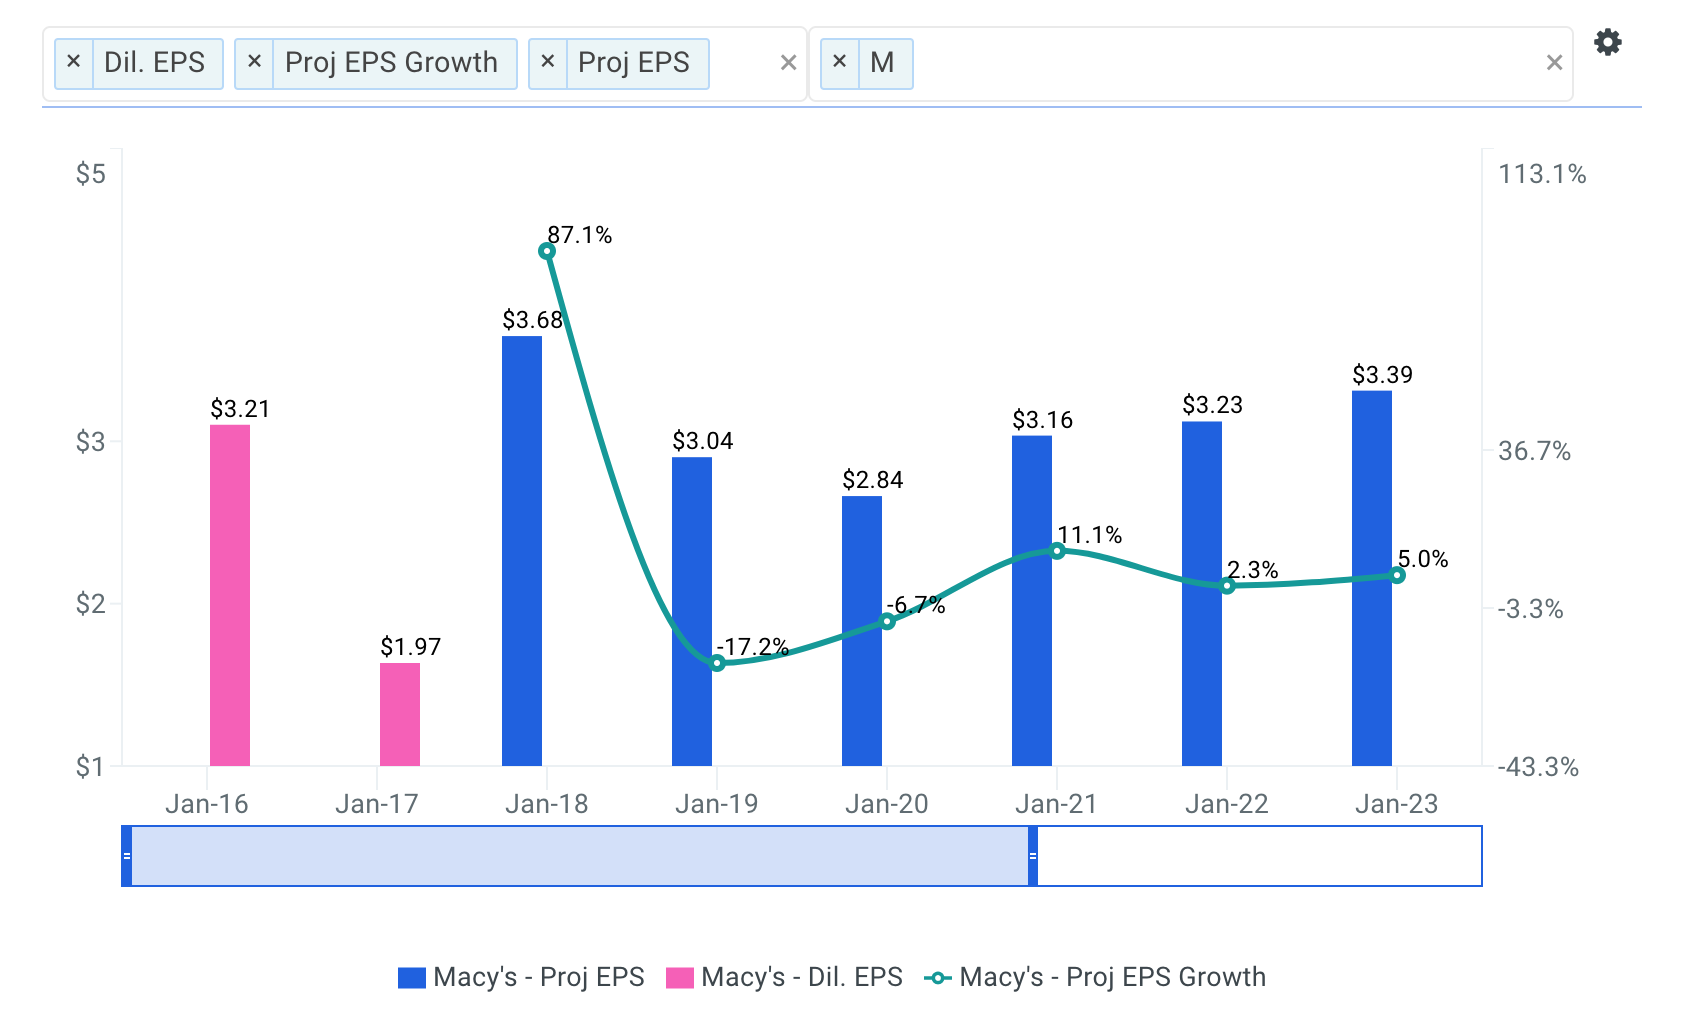Viewport: 1698px width, 1026px height.
Task: Select the Jan-22 $3.23 blue bar
Action: pos(1202,594)
